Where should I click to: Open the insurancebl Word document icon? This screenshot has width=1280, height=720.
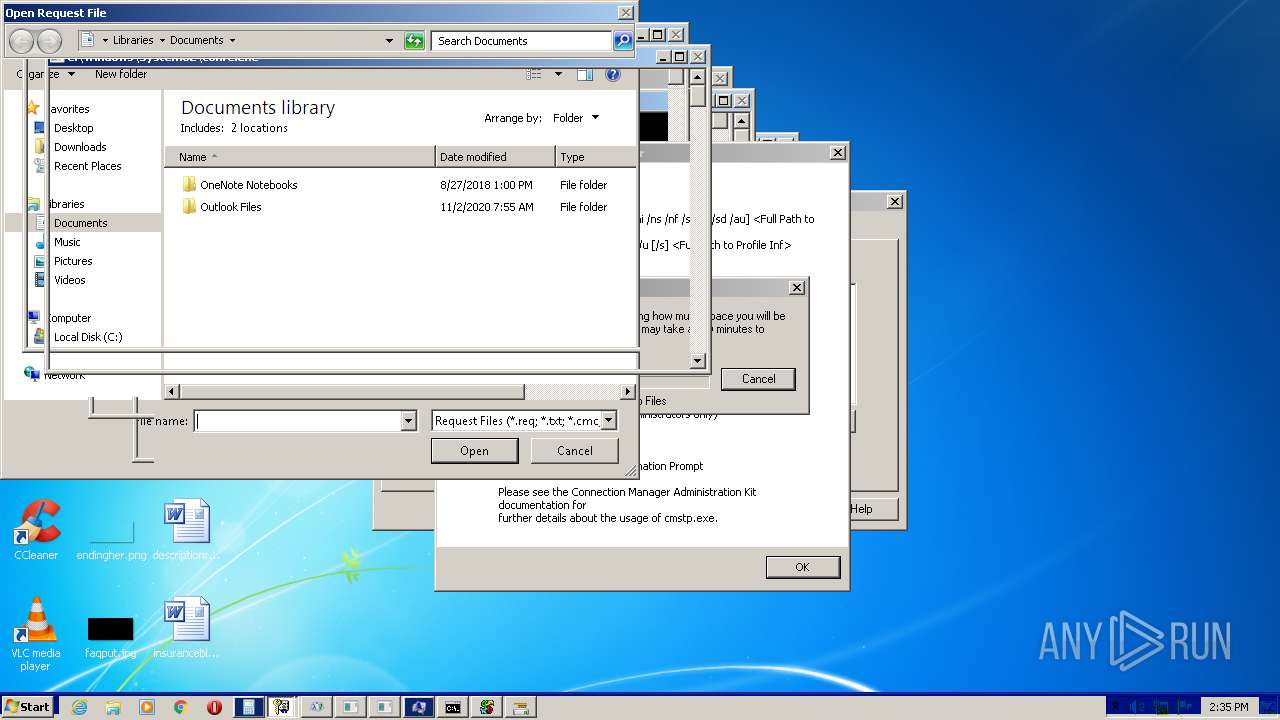click(x=186, y=628)
